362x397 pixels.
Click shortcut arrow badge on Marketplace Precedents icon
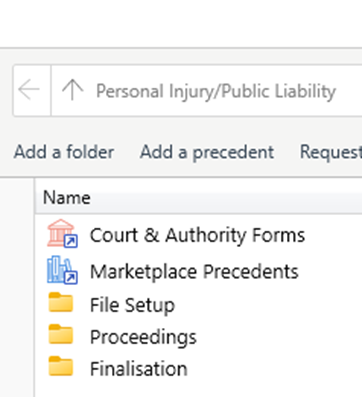[71, 277]
